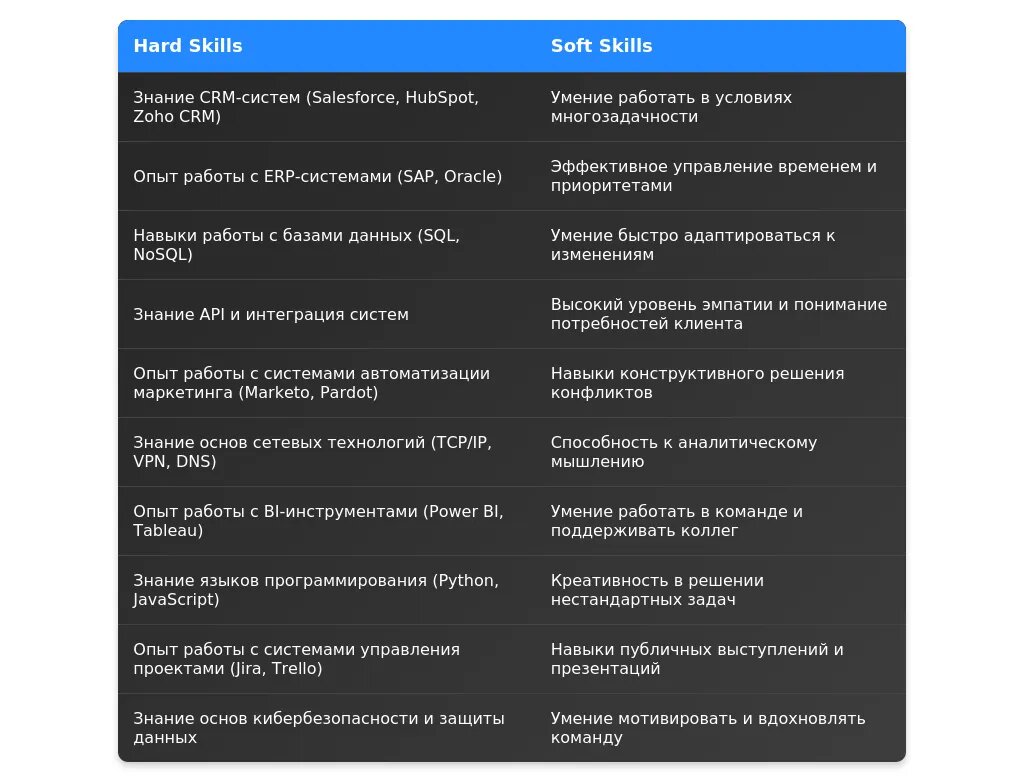
Task: Click the Высокий уровень эмпатии cell
Action: [x=718, y=314]
